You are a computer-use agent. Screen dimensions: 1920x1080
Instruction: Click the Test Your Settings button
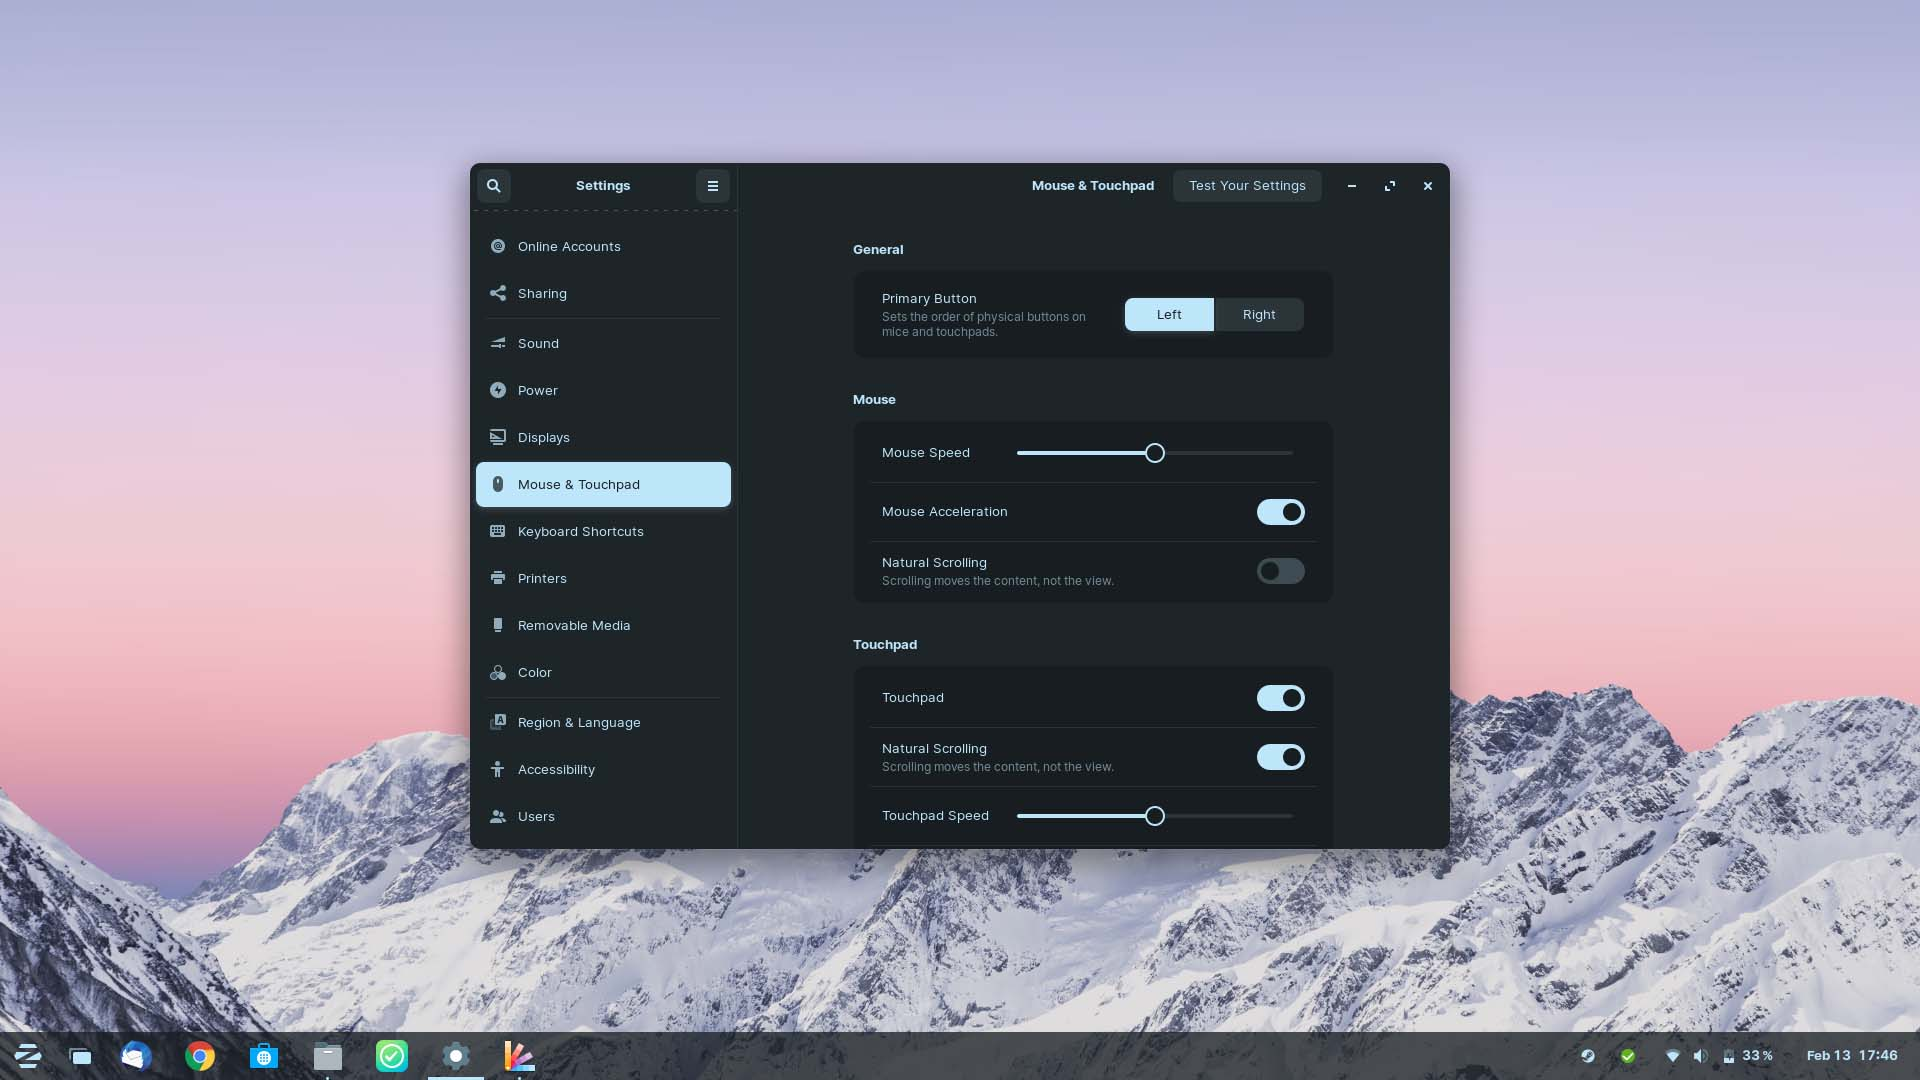point(1246,186)
